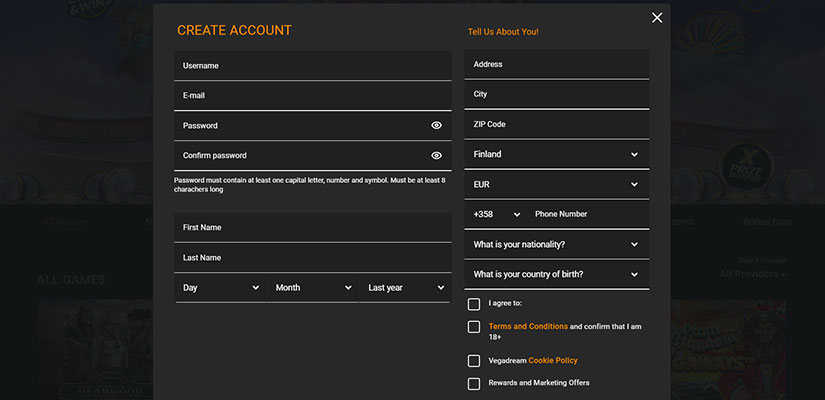Tick the Terms and Conditions checkbox
Image resolution: width=825 pixels, height=400 pixels.
[x=474, y=327]
